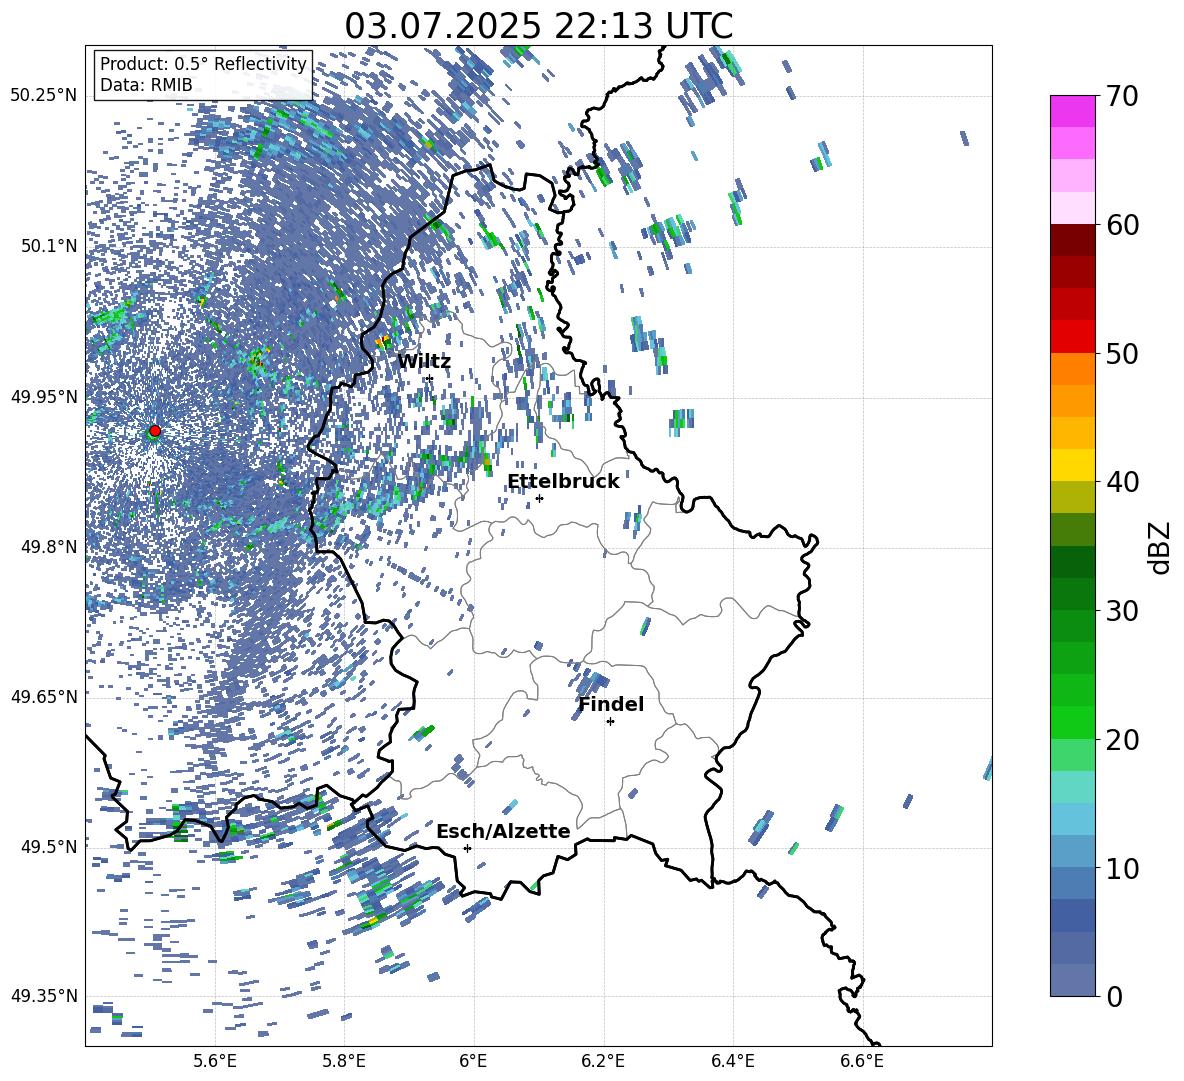Click the Ettelbruck station cross marker

point(539,498)
